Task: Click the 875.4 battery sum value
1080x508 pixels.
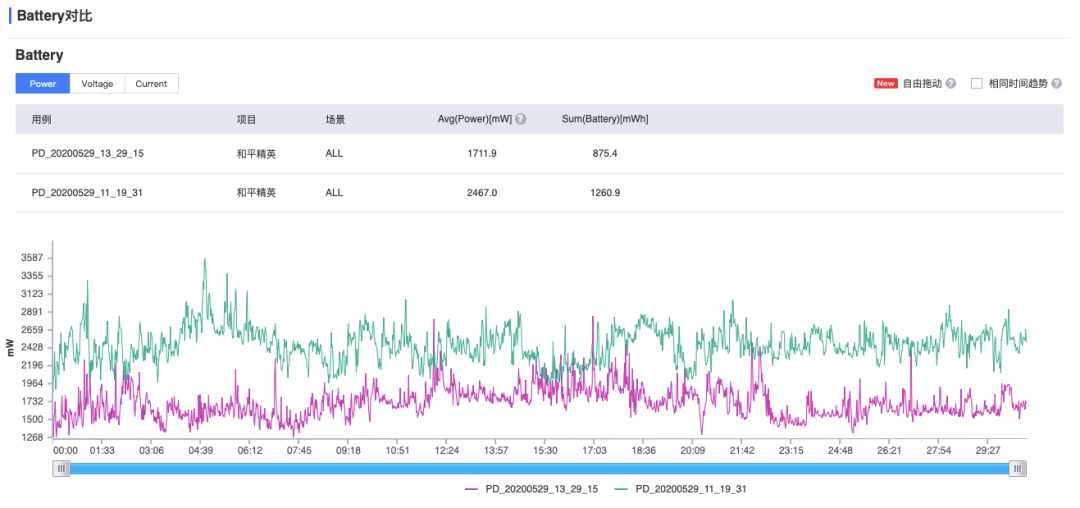Action: [x=605, y=154]
